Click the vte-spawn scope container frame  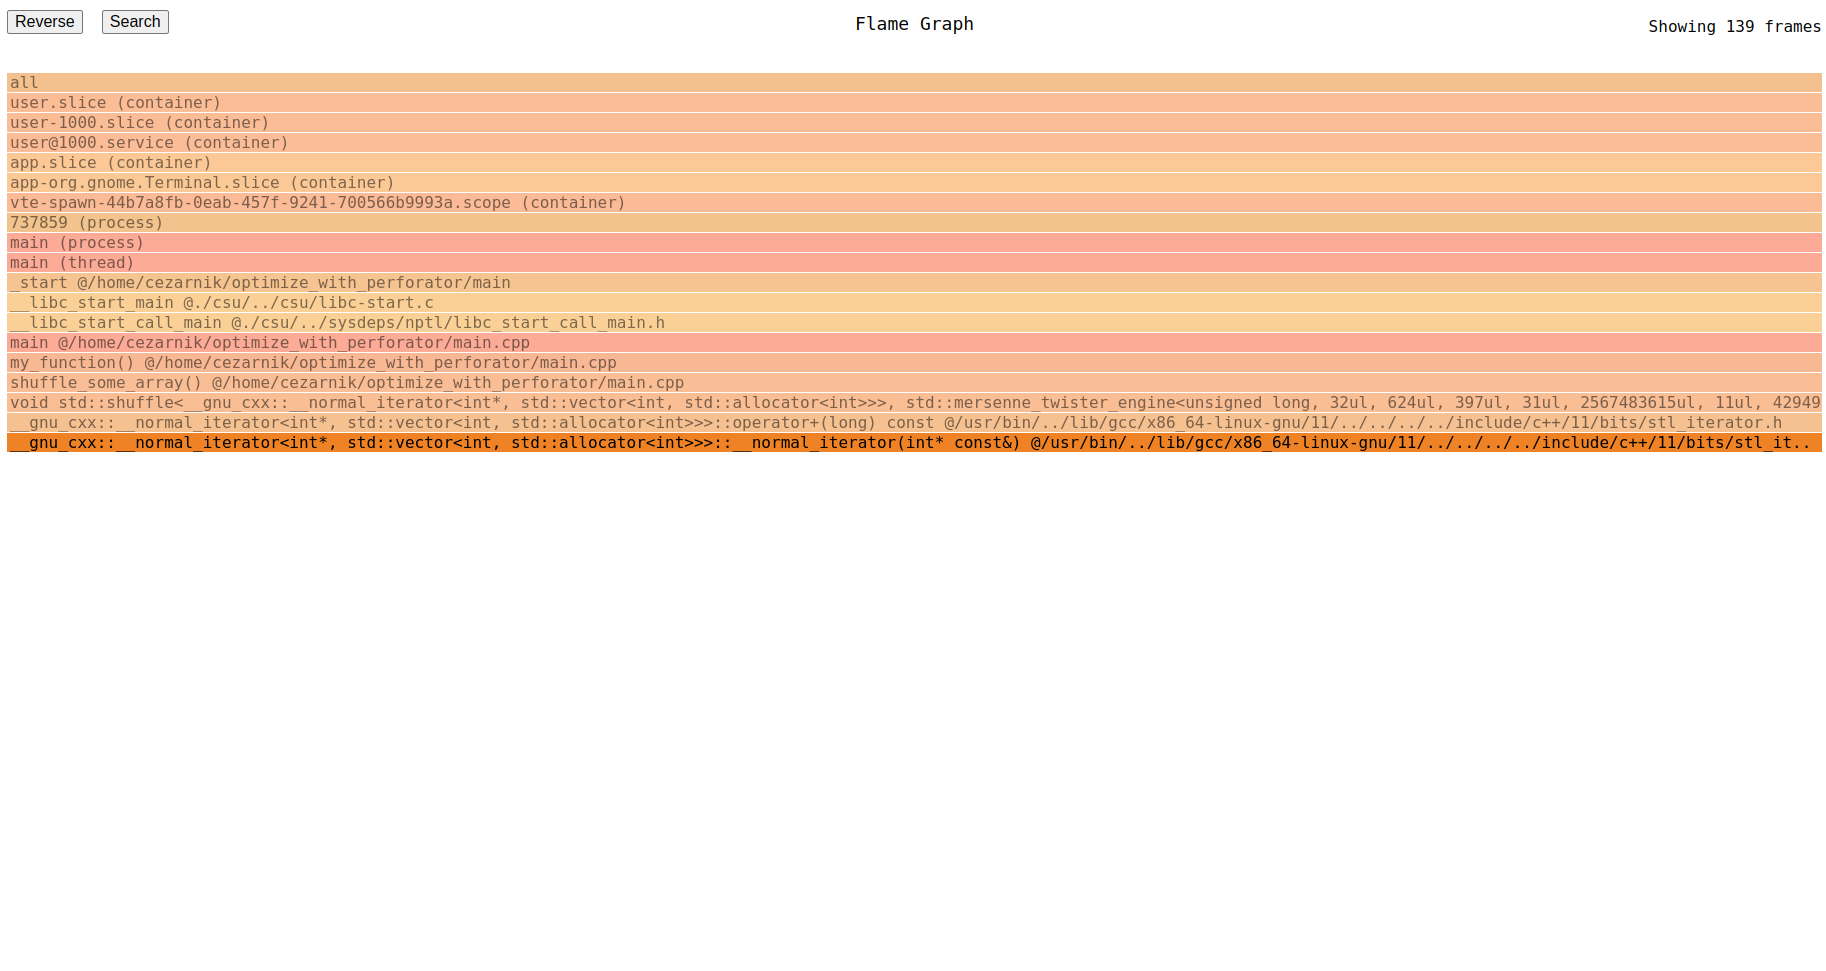coord(913,203)
